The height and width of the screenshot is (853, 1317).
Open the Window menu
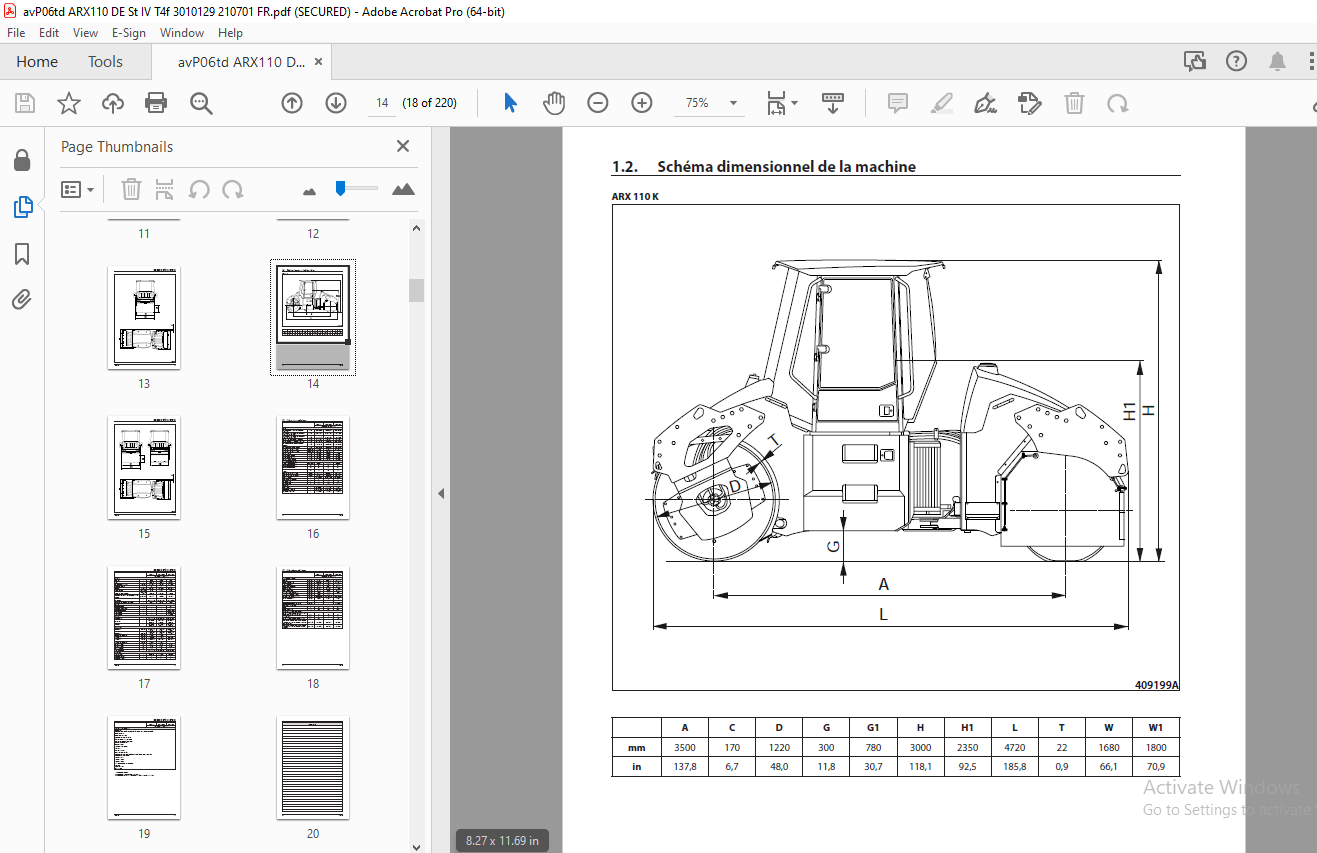click(182, 33)
